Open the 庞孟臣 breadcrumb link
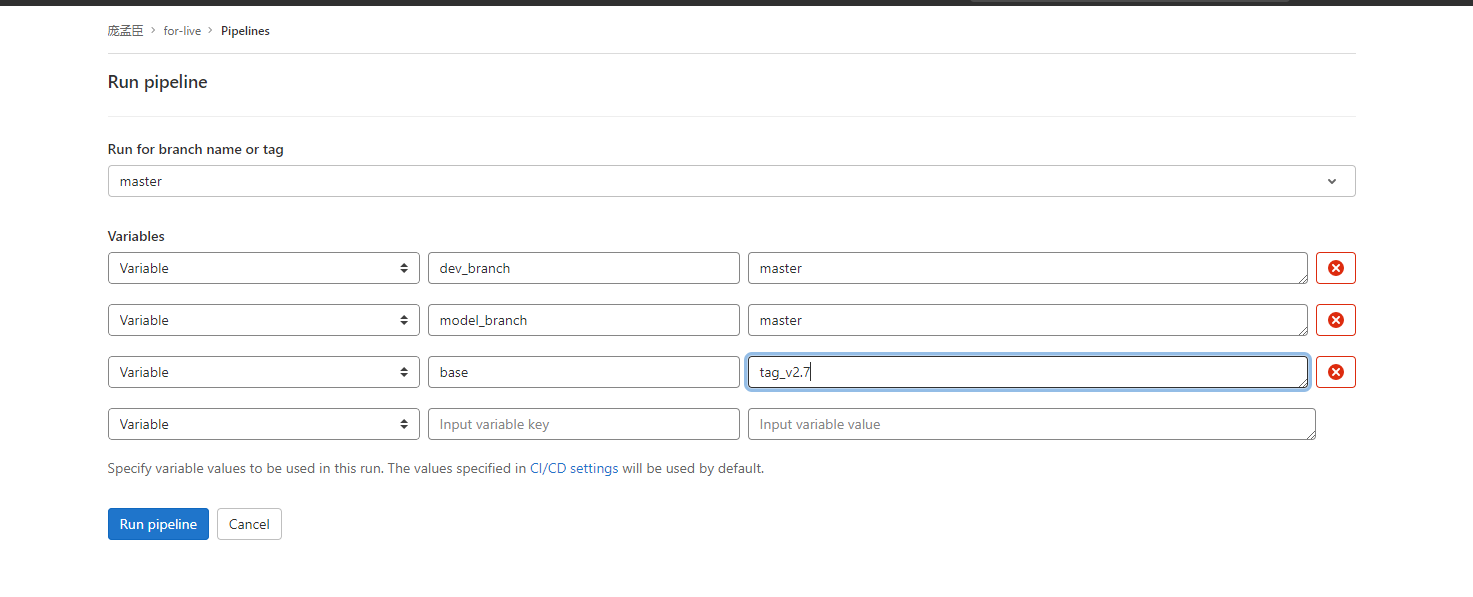Viewport: 1473px width, 597px height. [125, 31]
